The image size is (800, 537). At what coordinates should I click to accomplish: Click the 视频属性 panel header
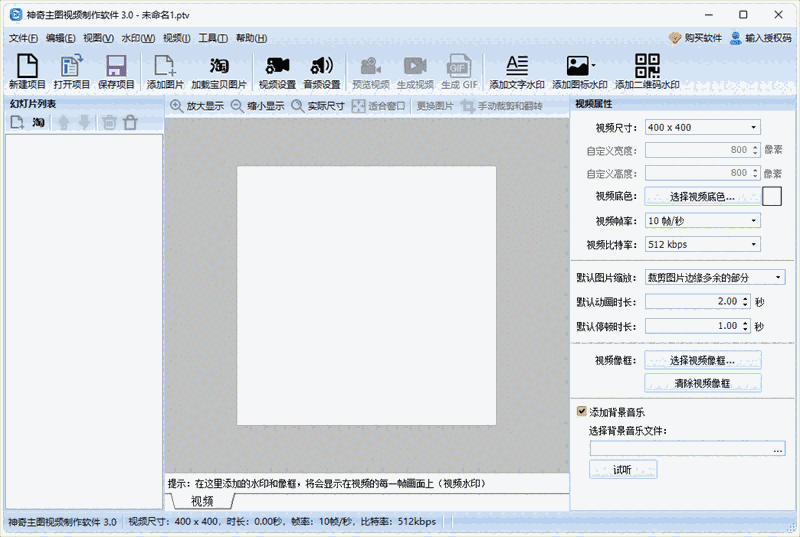coord(682,104)
